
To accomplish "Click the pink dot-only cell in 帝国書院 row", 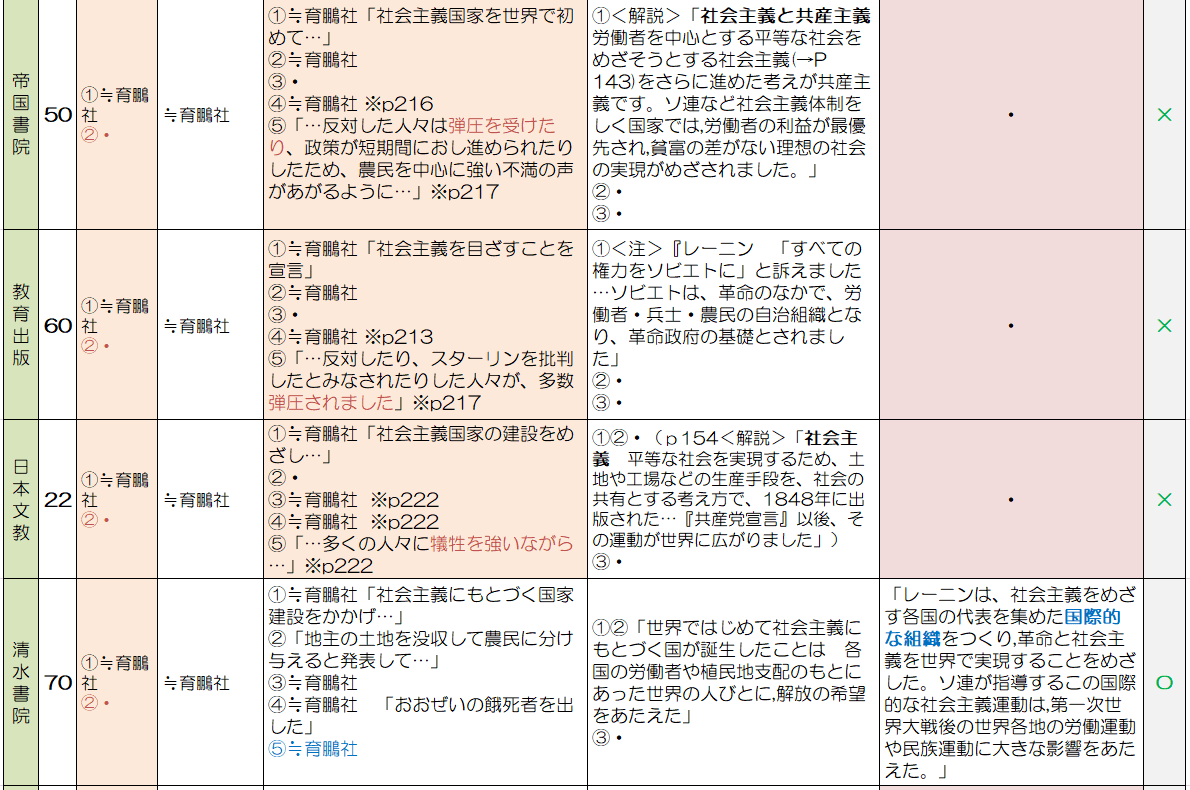I will pos(1011,115).
